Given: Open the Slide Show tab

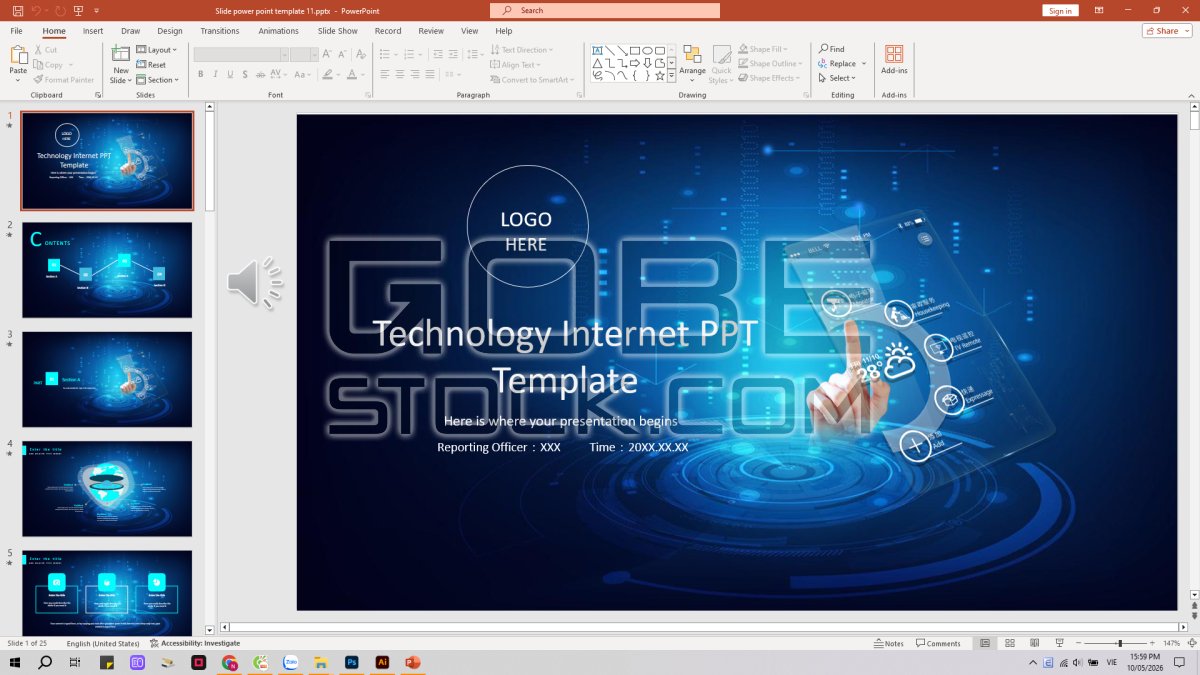Looking at the screenshot, I should click(338, 31).
